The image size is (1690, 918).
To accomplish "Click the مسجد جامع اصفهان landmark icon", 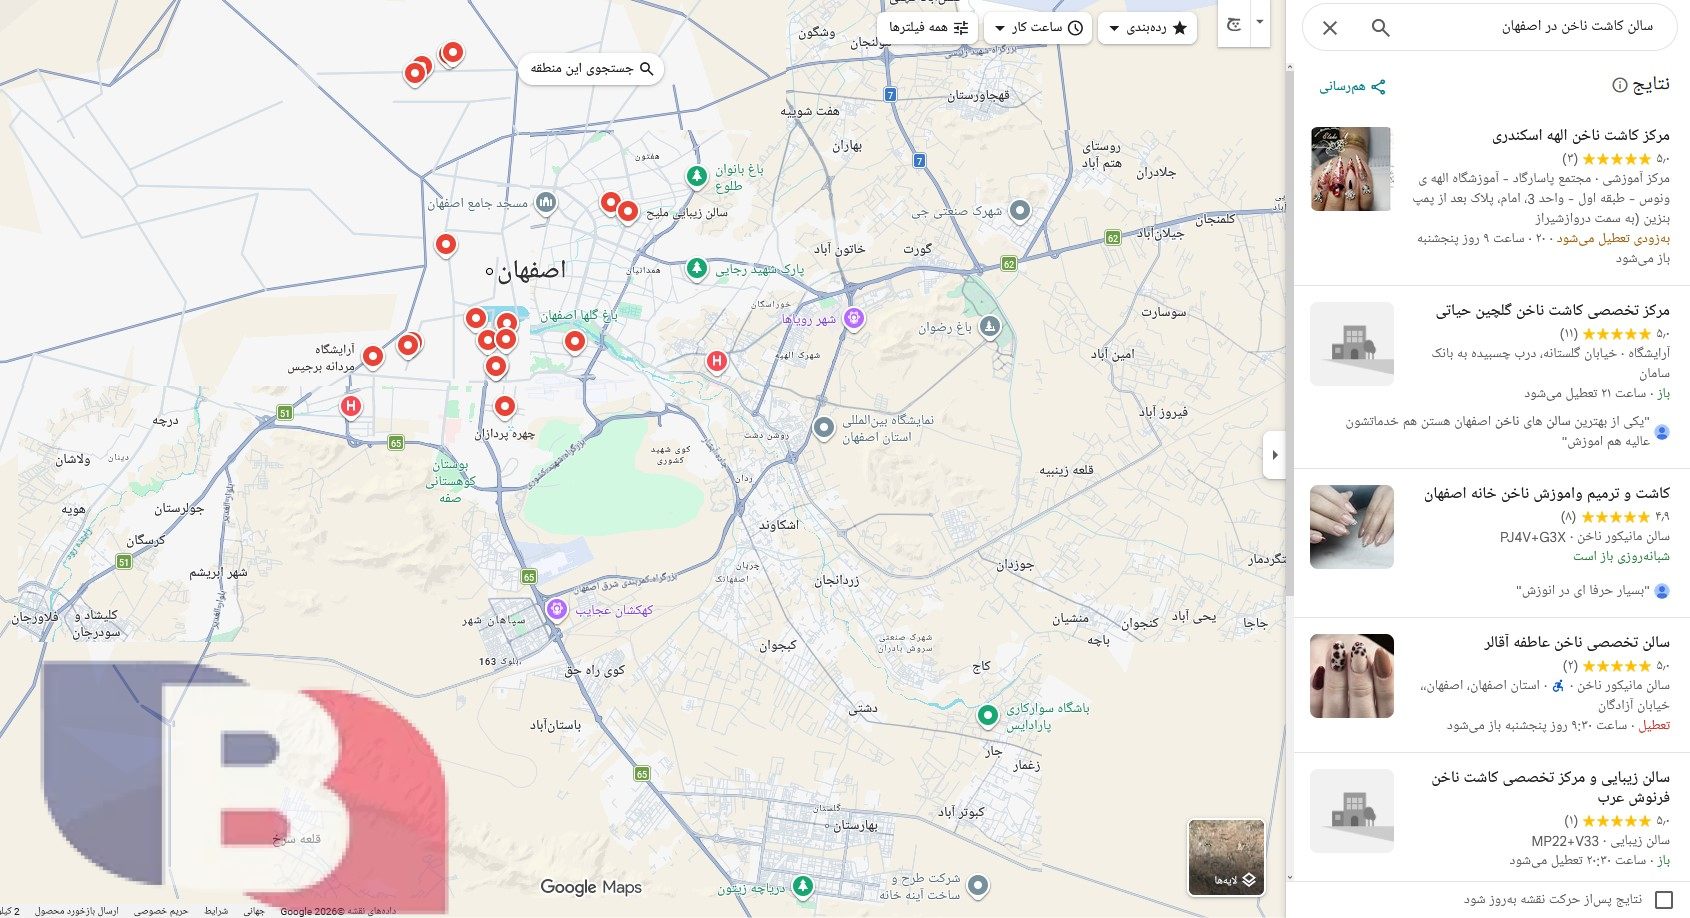I will (545, 204).
